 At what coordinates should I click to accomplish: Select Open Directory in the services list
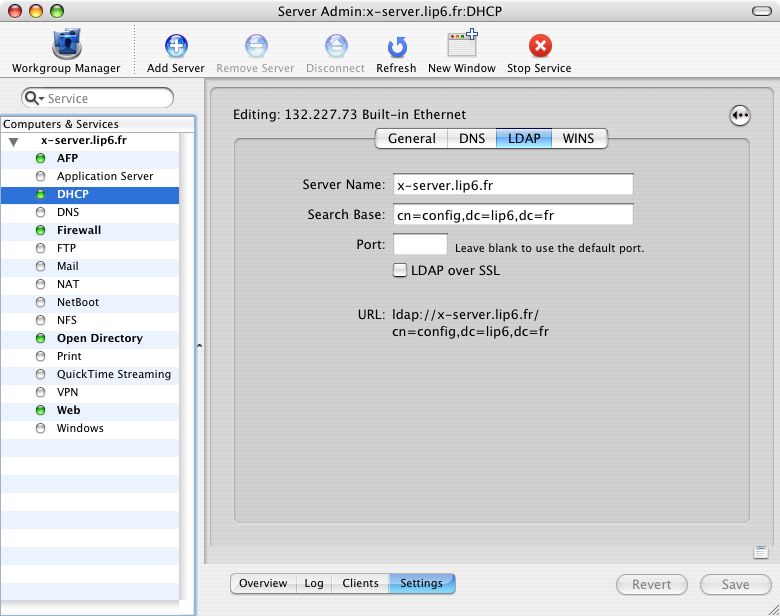point(99,338)
